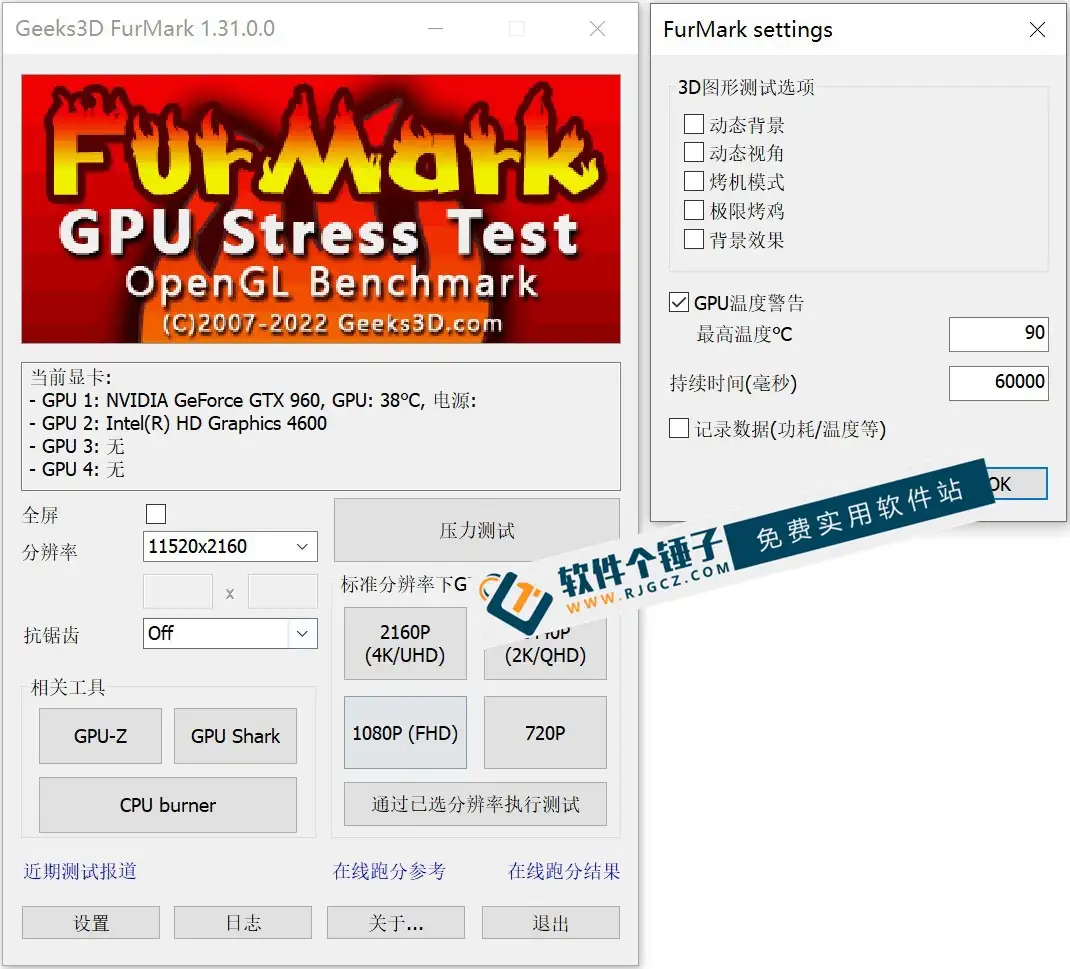
Task: Click 通过已选分辨率执行测试 button
Action: click(476, 804)
